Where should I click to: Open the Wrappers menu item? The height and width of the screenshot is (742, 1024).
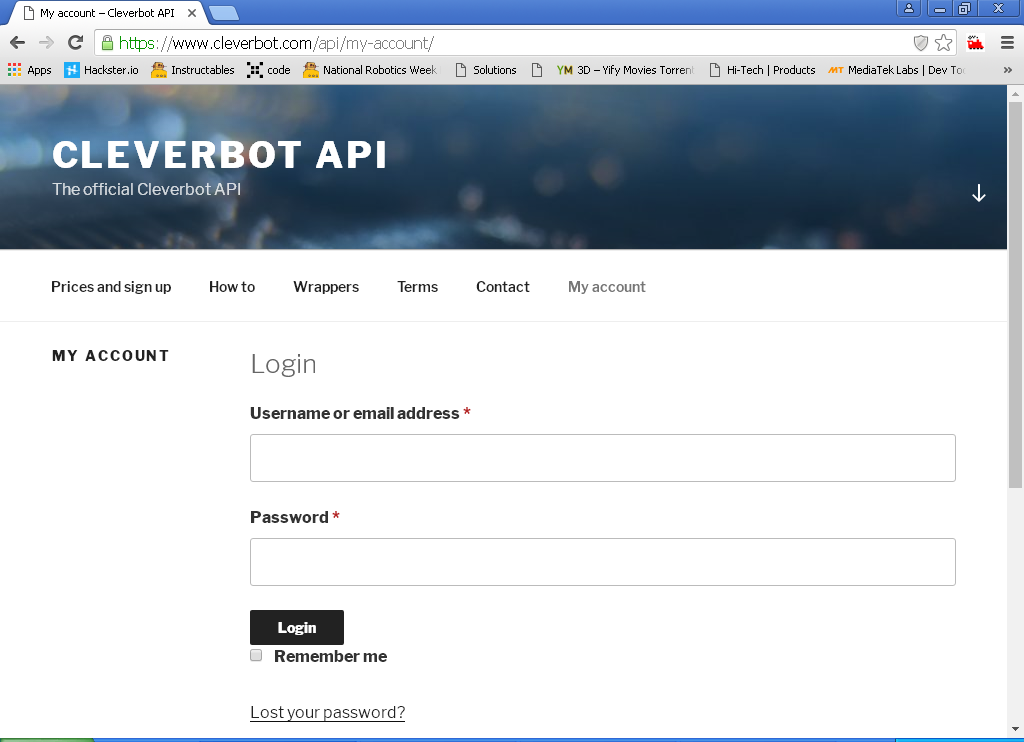pyautogui.click(x=326, y=287)
